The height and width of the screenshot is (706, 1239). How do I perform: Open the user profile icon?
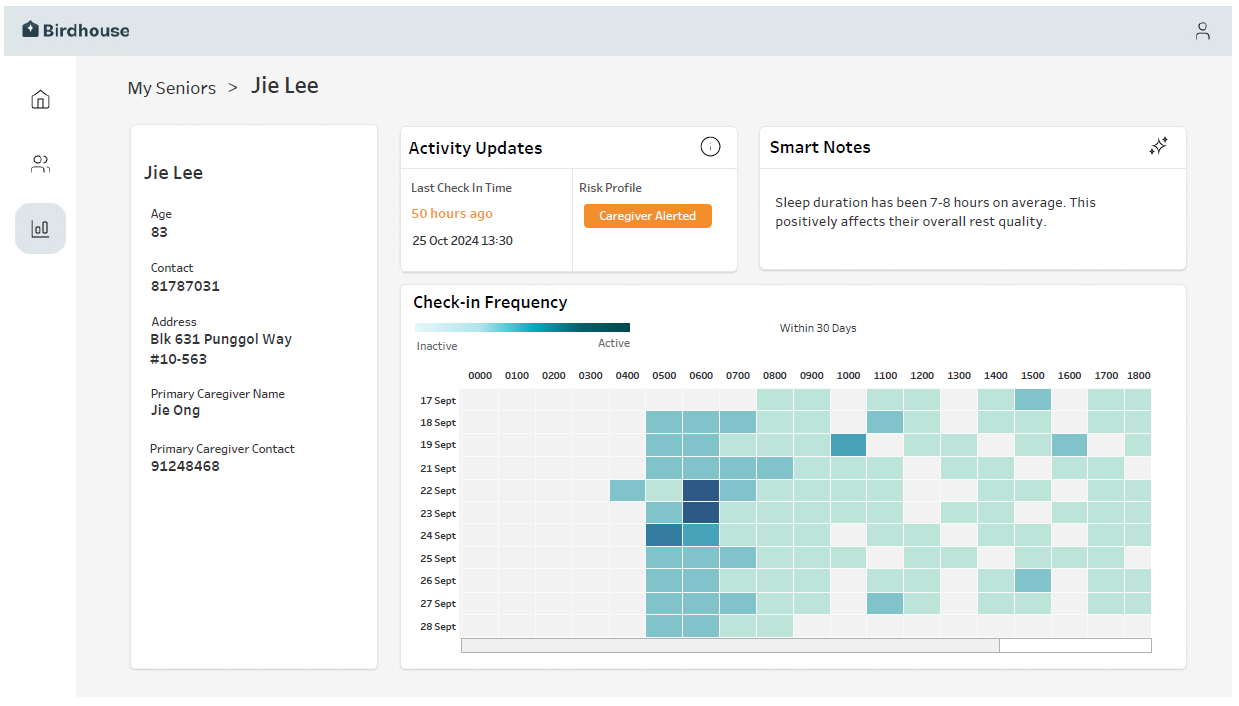click(1202, 31)
